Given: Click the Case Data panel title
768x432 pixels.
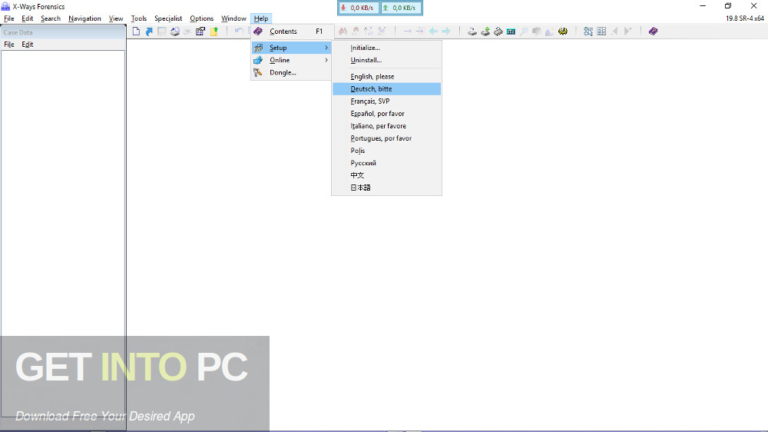Looking at the screenshot, I should (x=18, y=32).
